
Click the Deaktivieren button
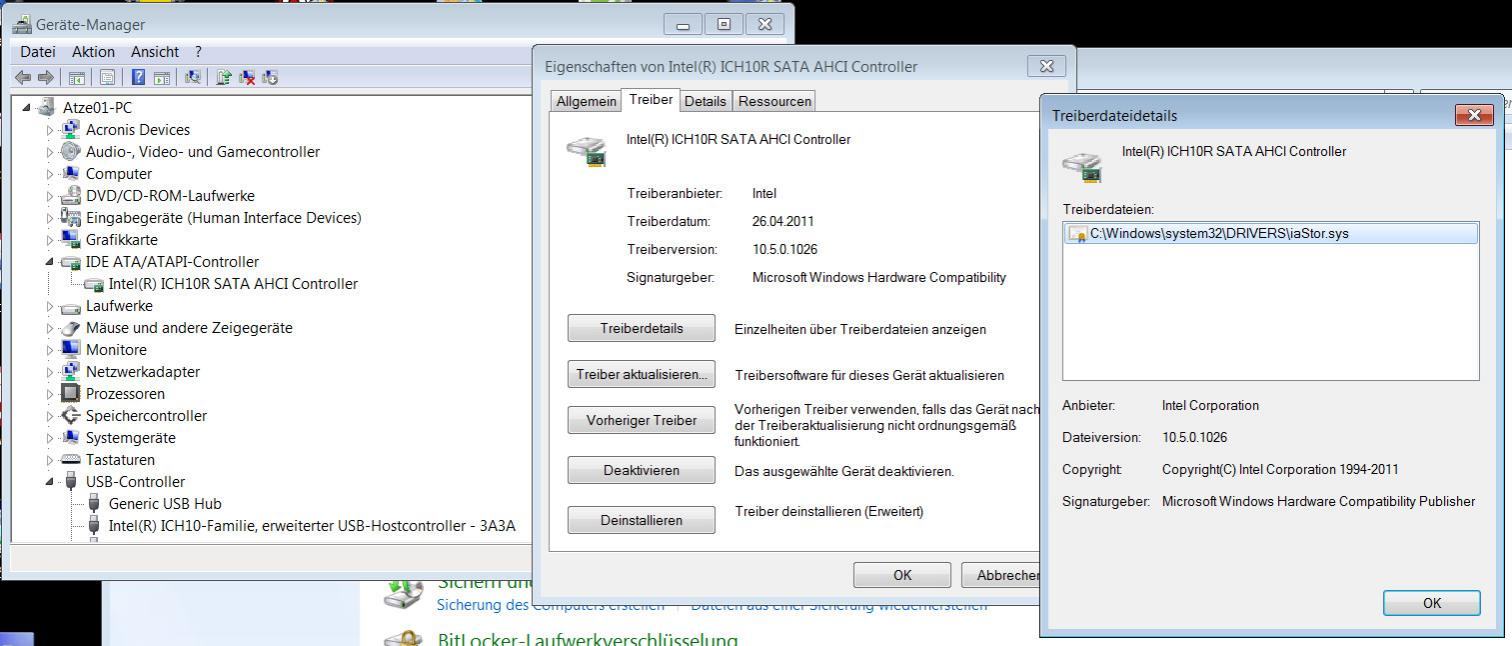(641, 470)
